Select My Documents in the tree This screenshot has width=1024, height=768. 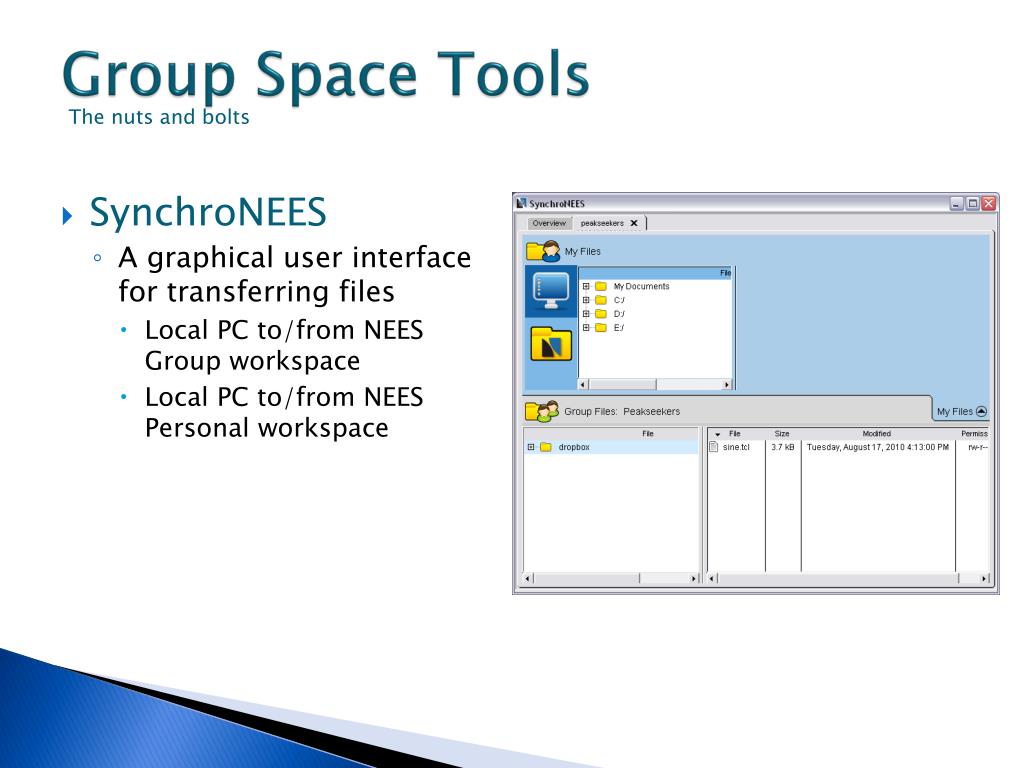641,286
